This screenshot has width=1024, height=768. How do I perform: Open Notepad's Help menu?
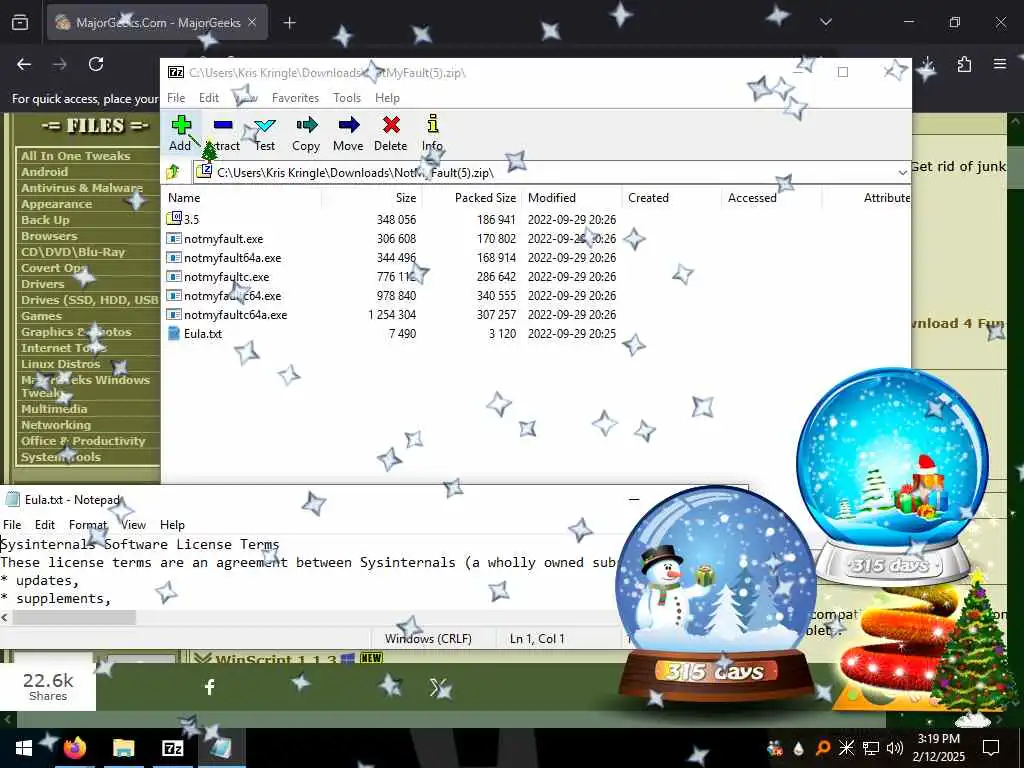click(x=172, y=525)
